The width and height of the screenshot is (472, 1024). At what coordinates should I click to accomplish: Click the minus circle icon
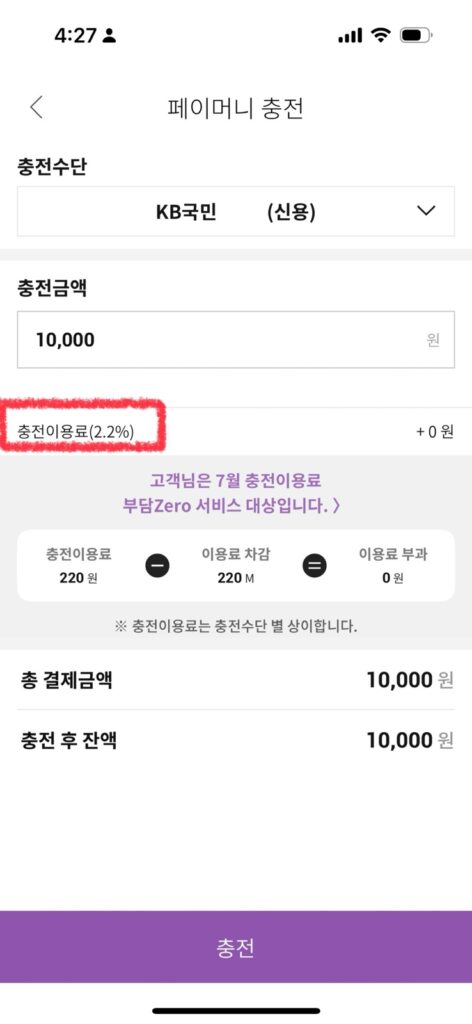157,566
